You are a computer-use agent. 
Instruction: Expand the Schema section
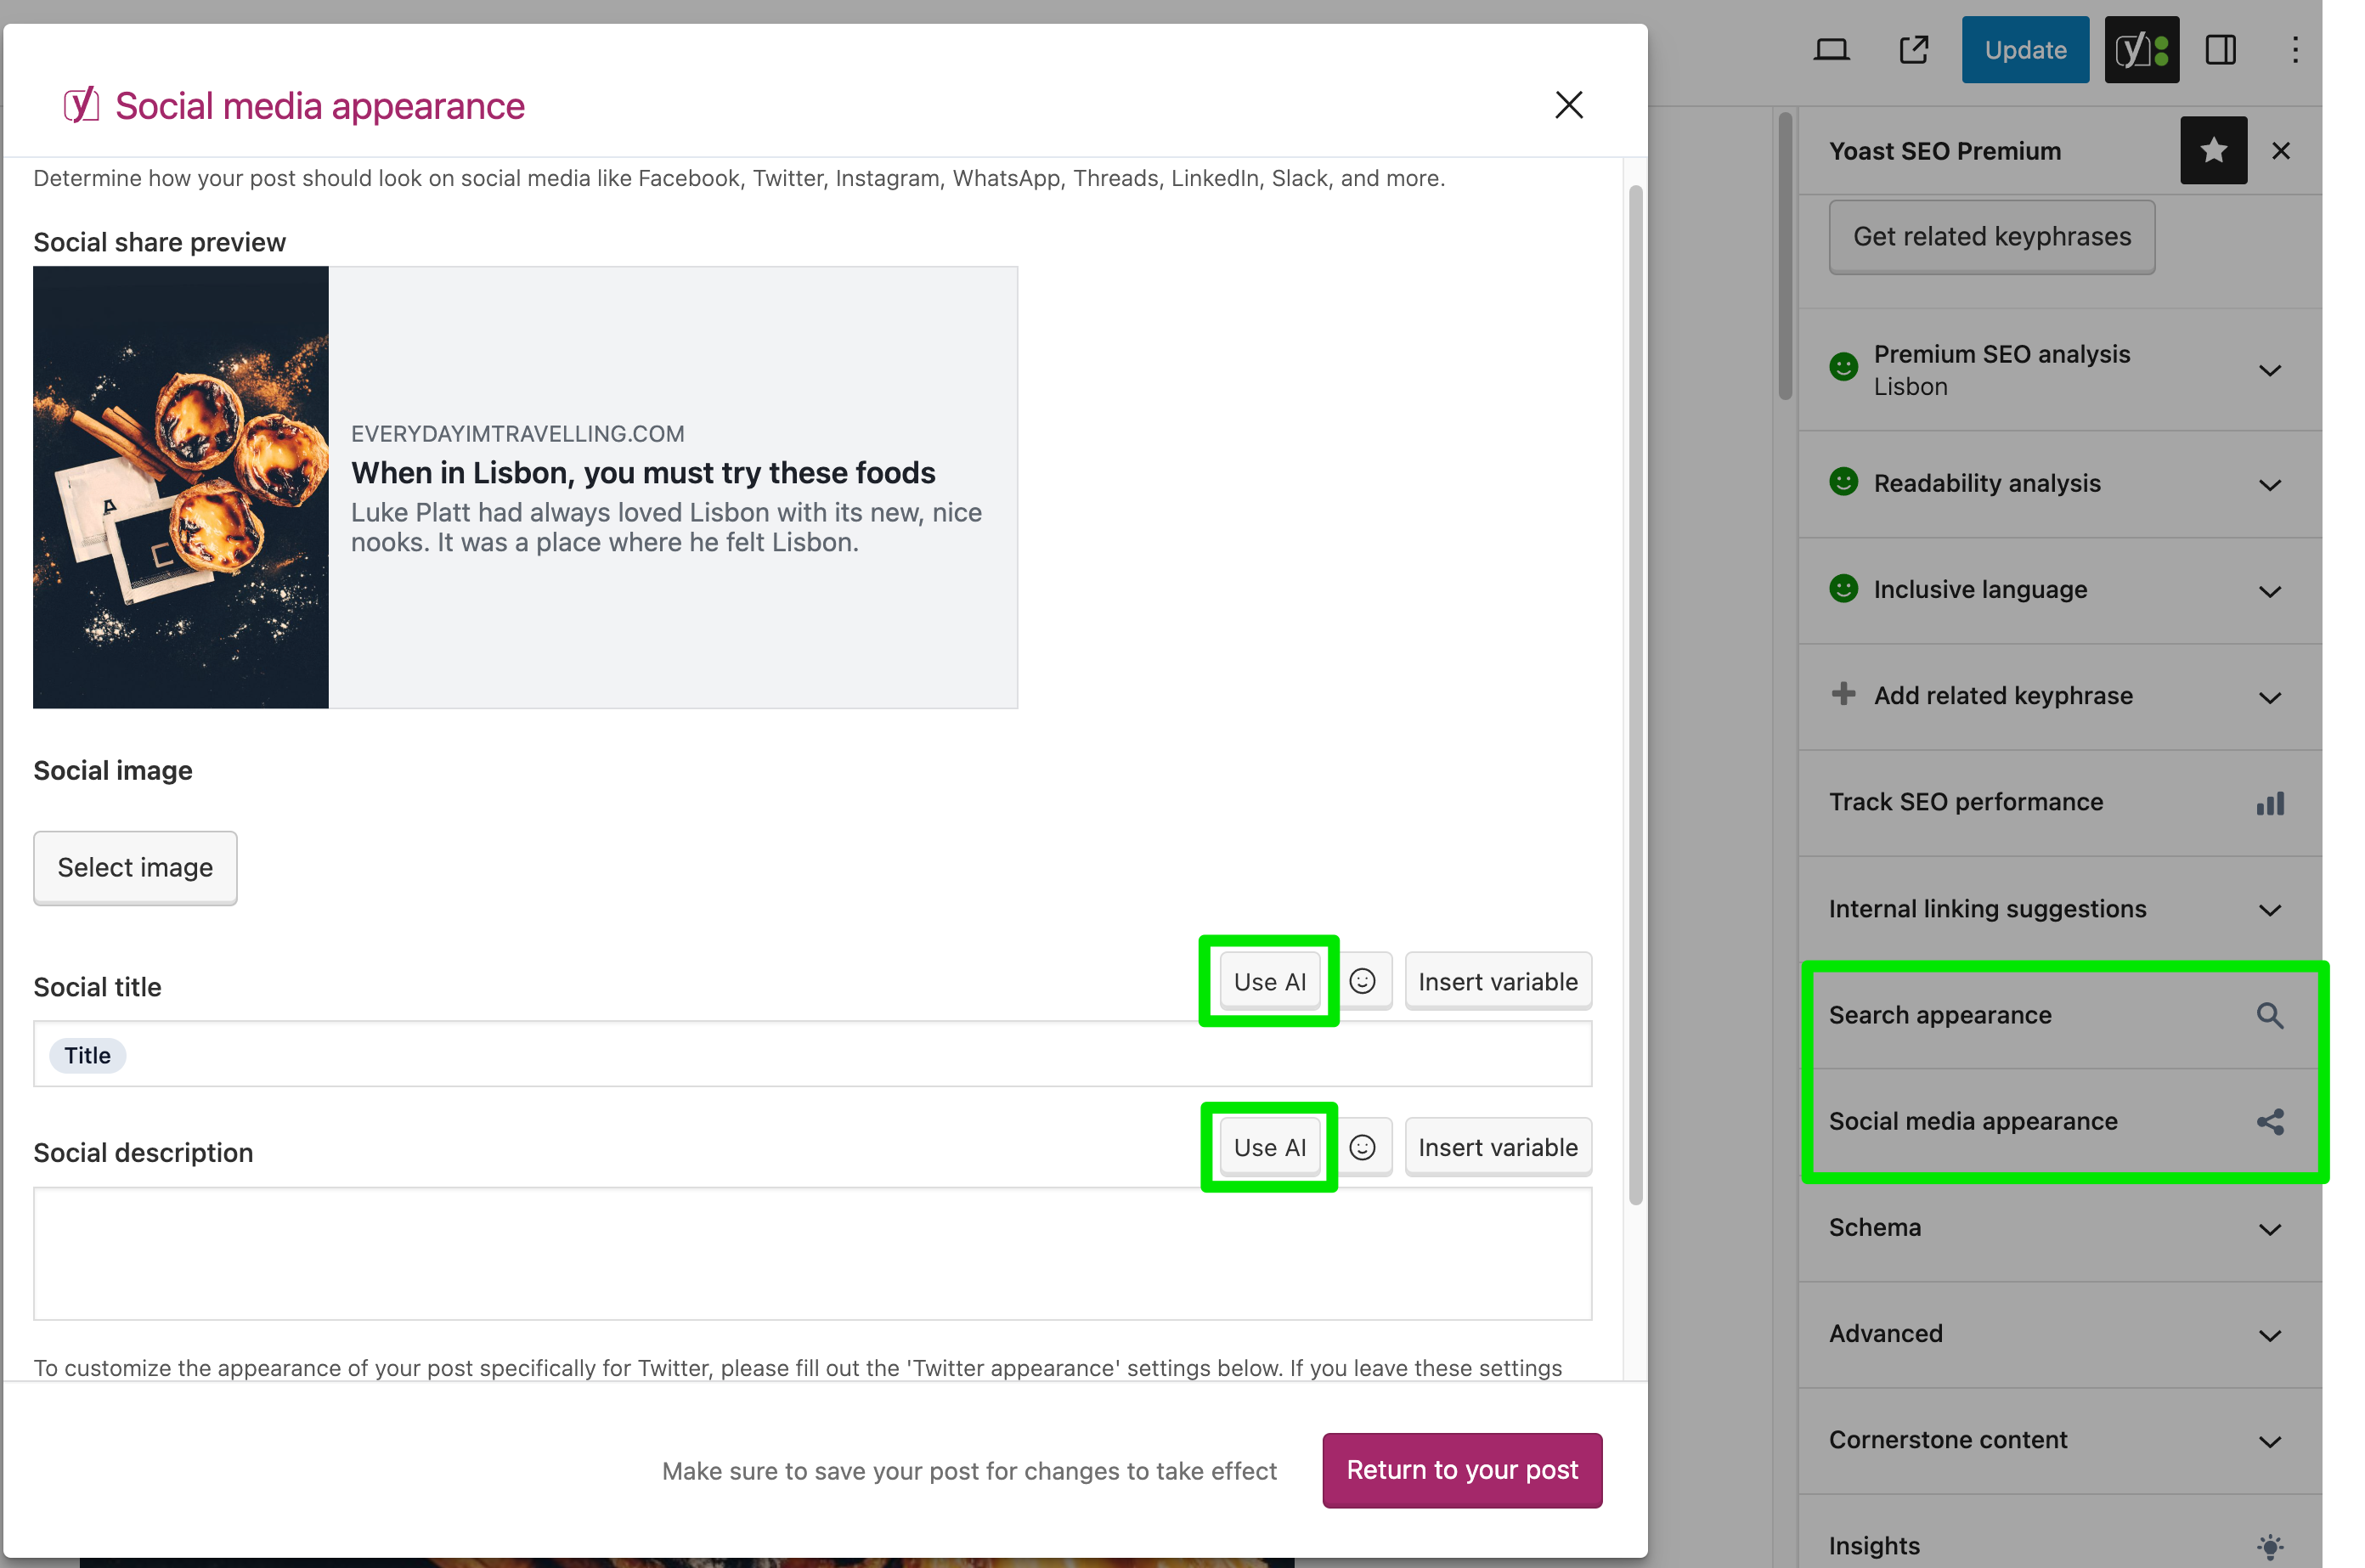(2269, 1229)
